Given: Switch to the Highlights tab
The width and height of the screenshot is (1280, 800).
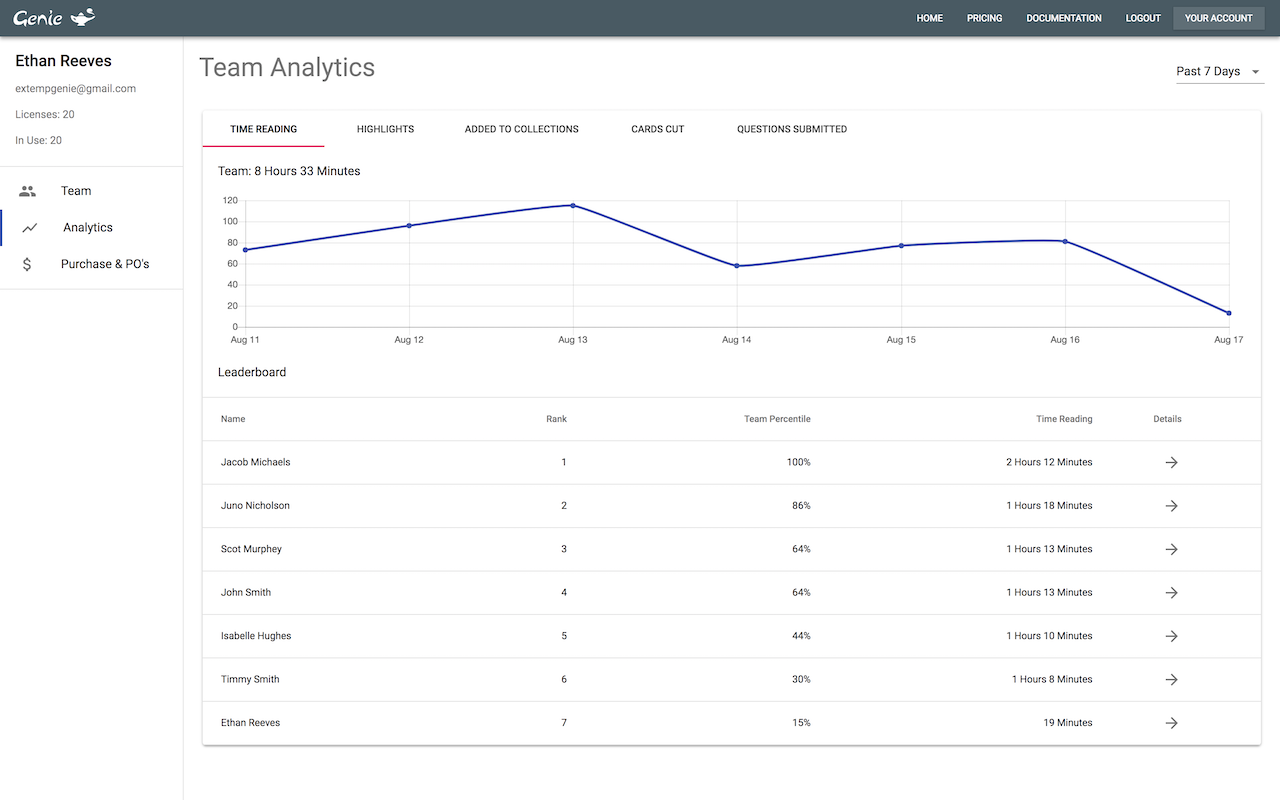Looking at the screenshot, I should pyautogui.click(x=385, y=129).
